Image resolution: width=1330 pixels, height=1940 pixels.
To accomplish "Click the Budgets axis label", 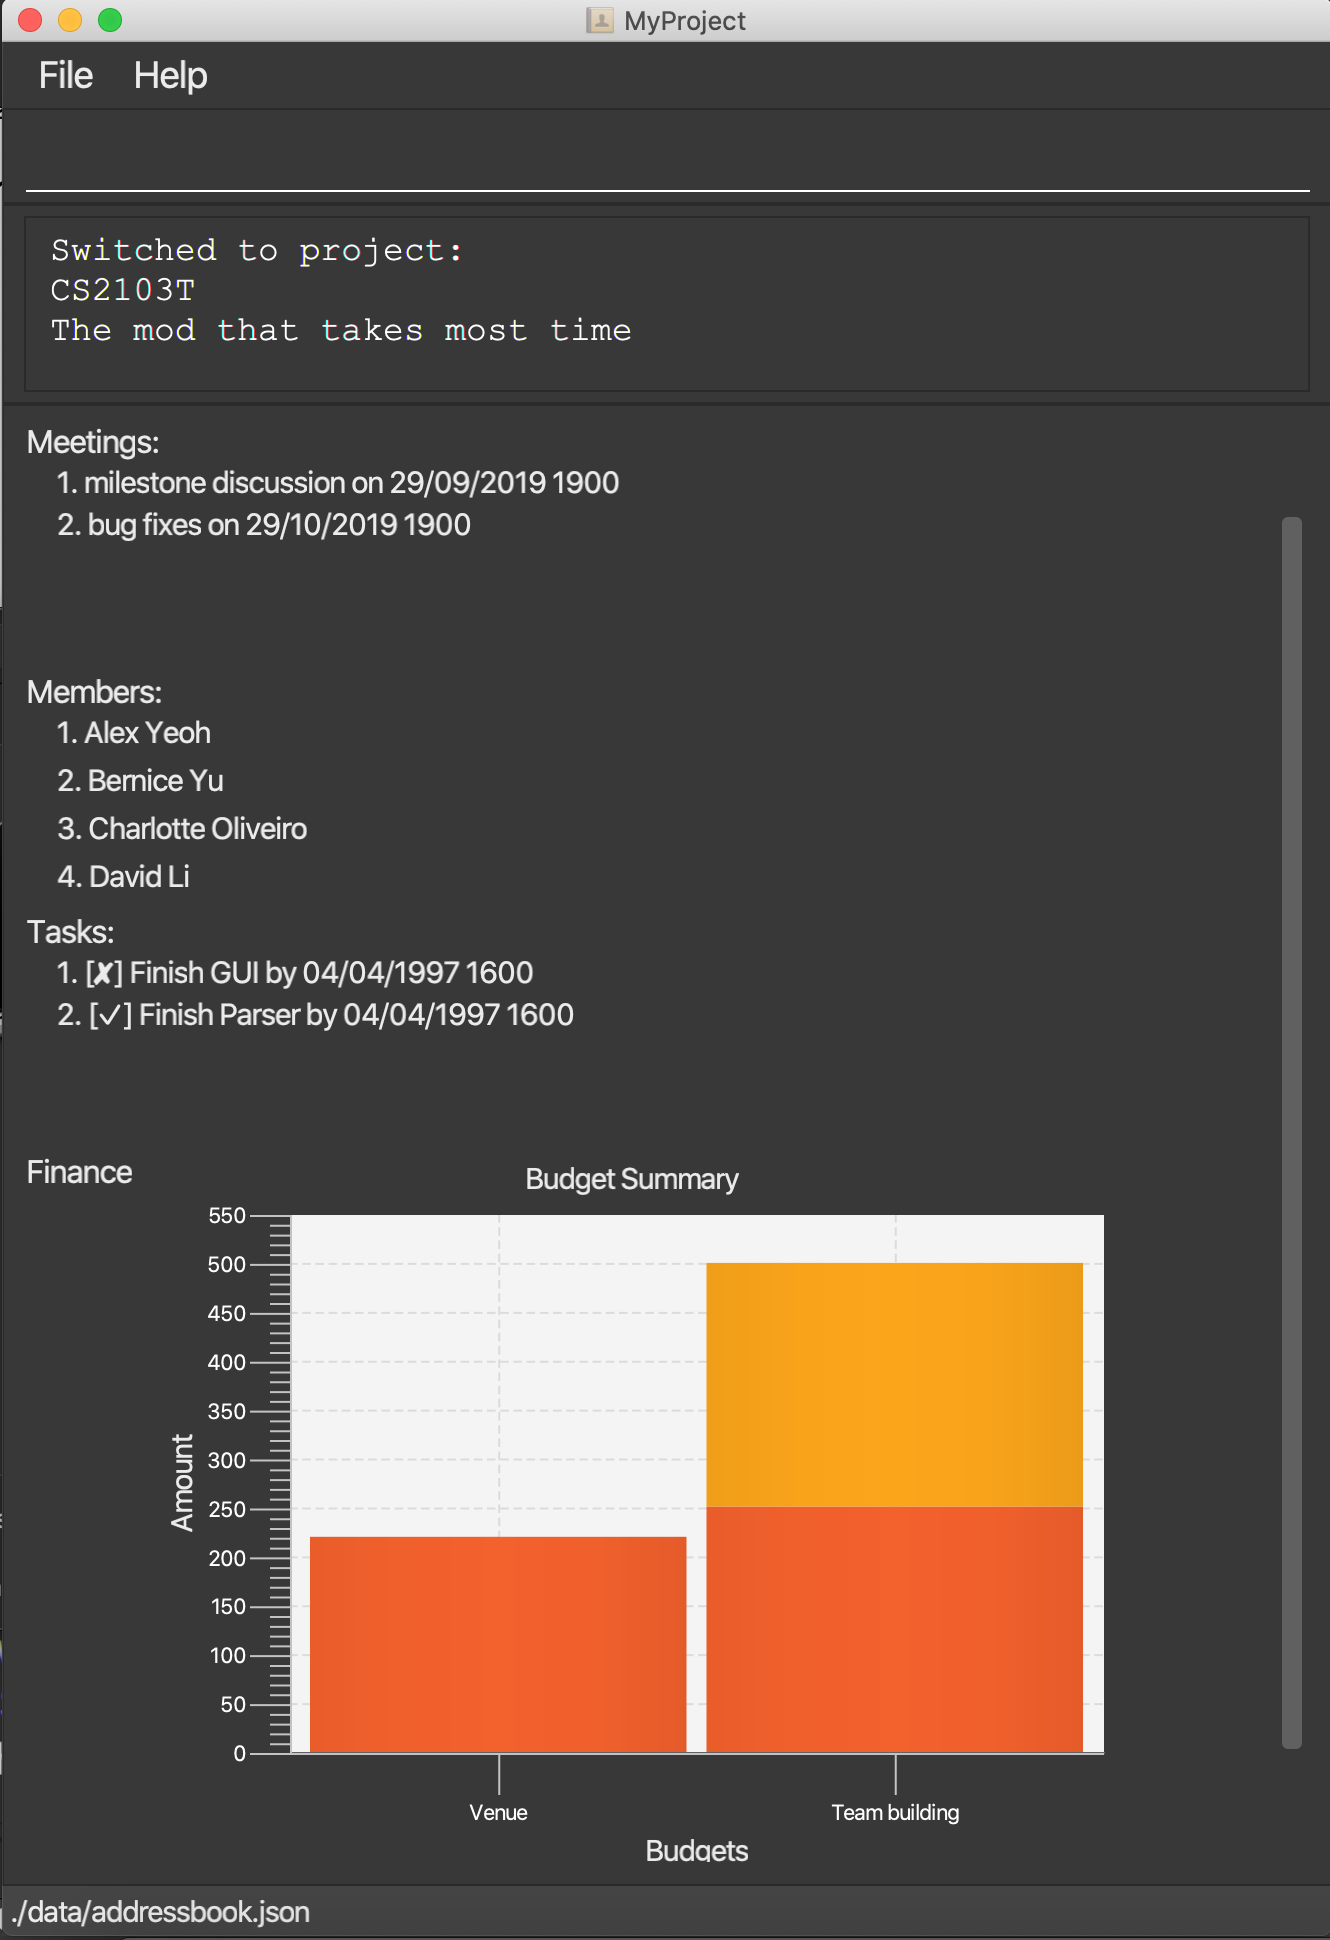I will click(x=697, y=1850).
